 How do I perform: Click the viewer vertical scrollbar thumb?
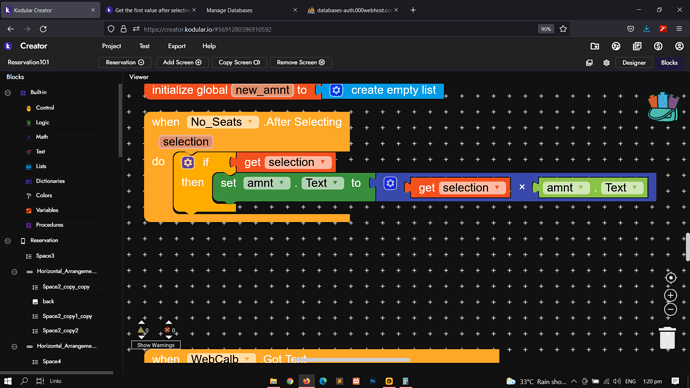click(x=687, y=246)
